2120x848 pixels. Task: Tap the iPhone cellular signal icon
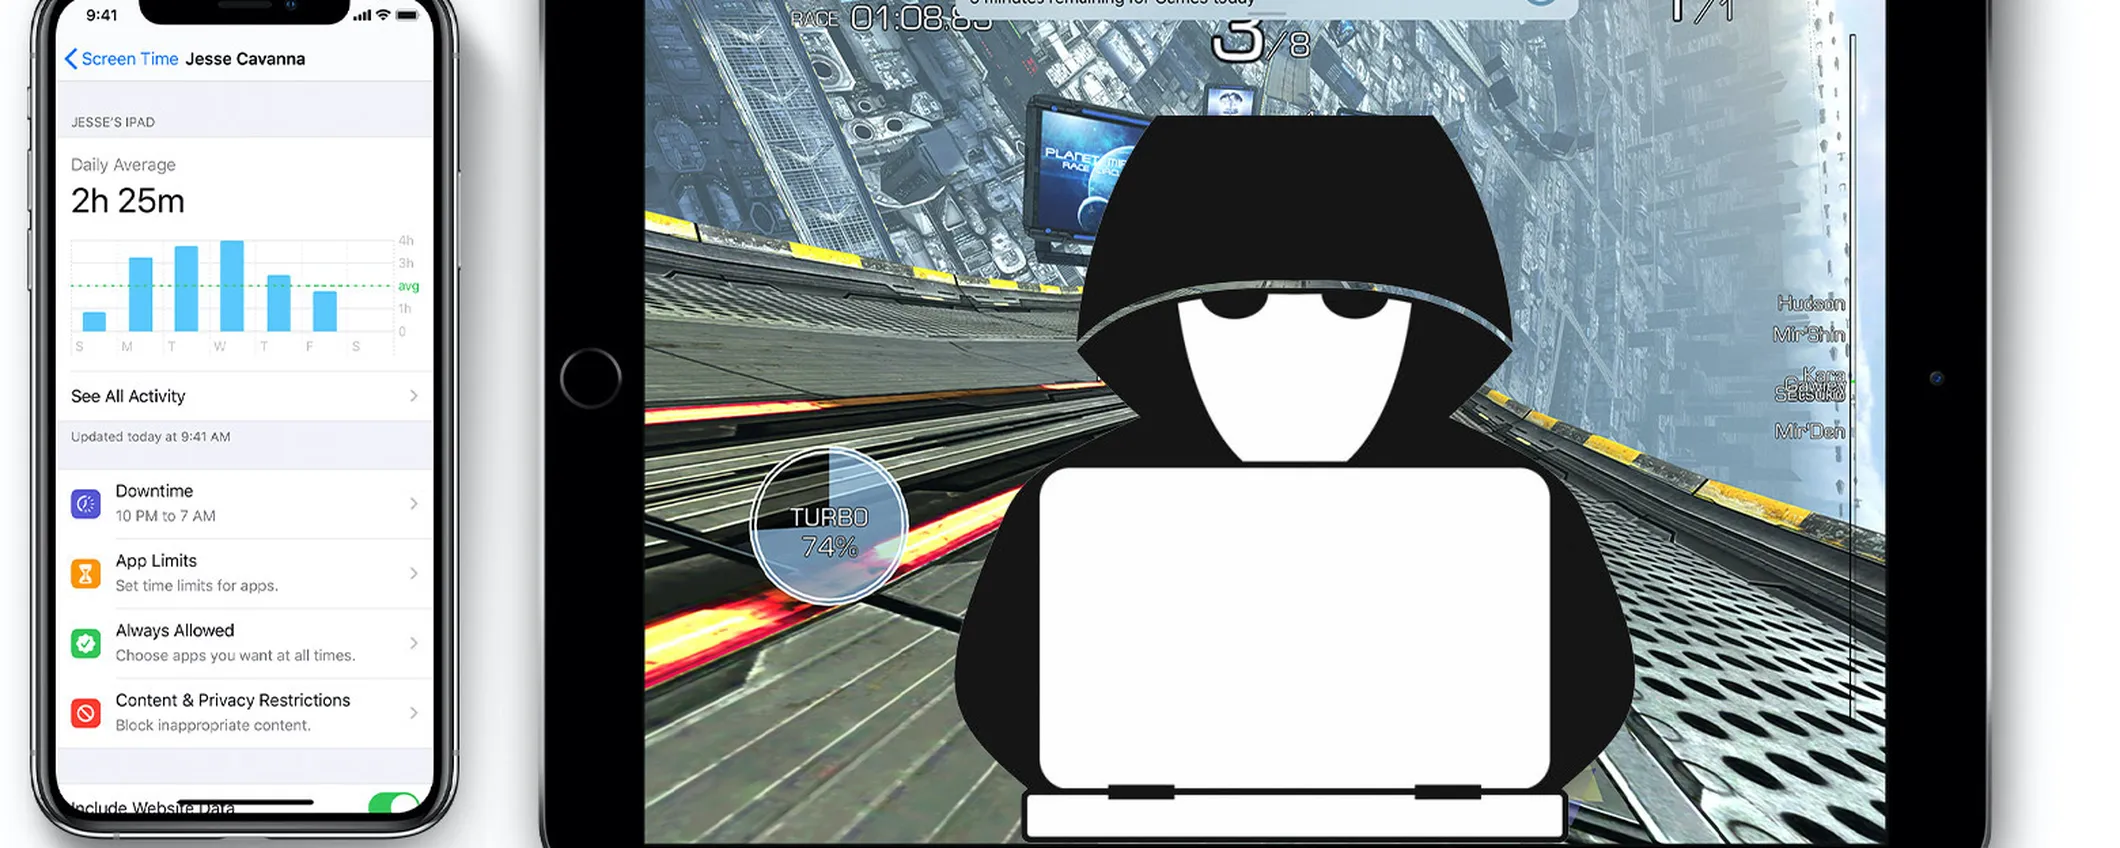362,15
